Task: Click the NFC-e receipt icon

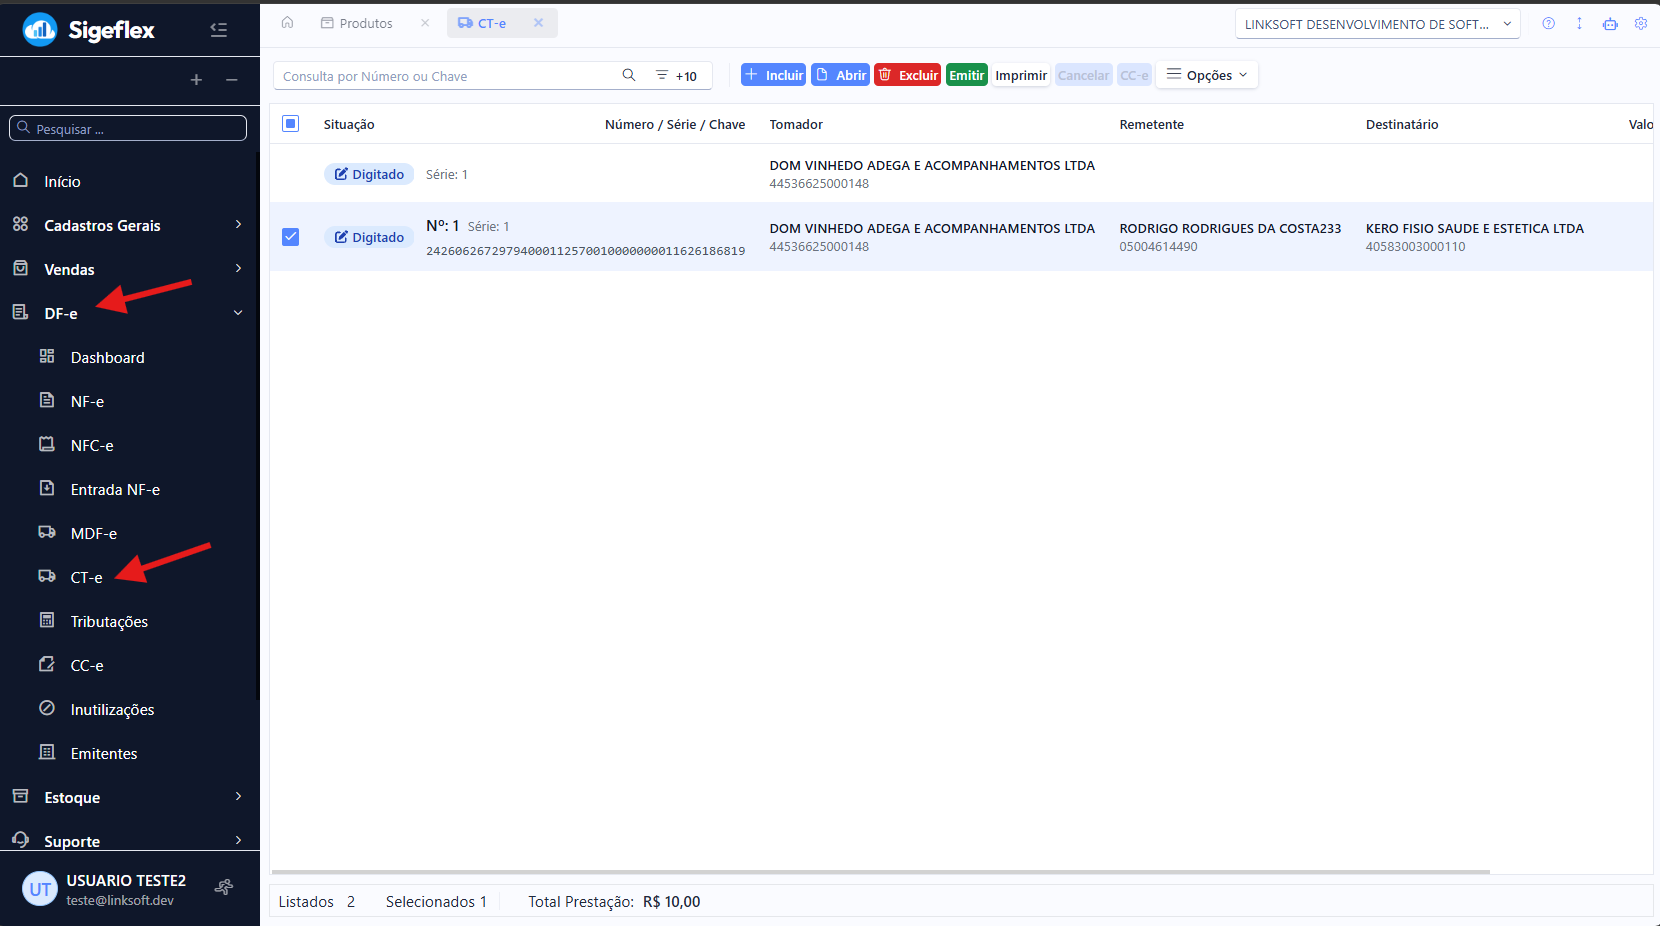Action: coord(47,445)
